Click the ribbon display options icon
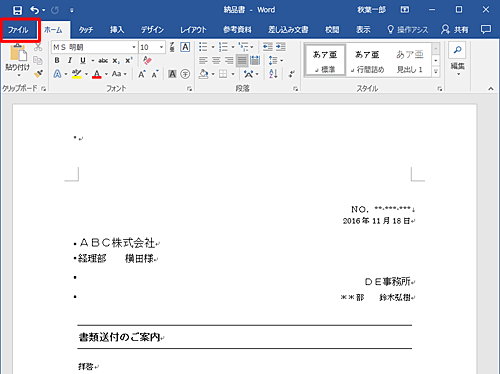The height and width of the screenshot is (374, 500). pos(405,10)
